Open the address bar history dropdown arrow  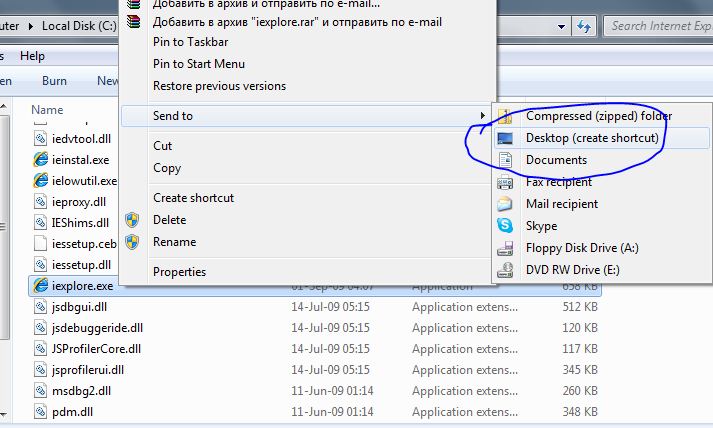click(x=562, y=27)
